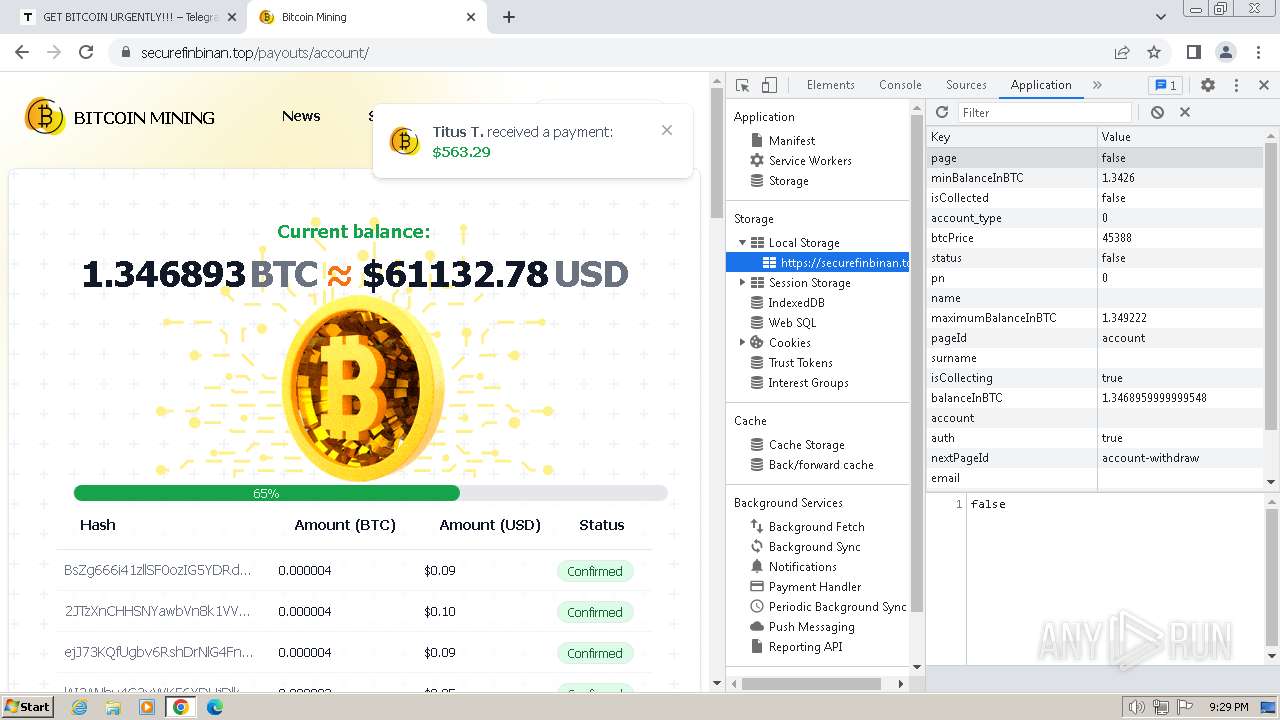1280x720 pixels.
Task: Show more DevTools tabs chevron
Action: point(1097,85)
